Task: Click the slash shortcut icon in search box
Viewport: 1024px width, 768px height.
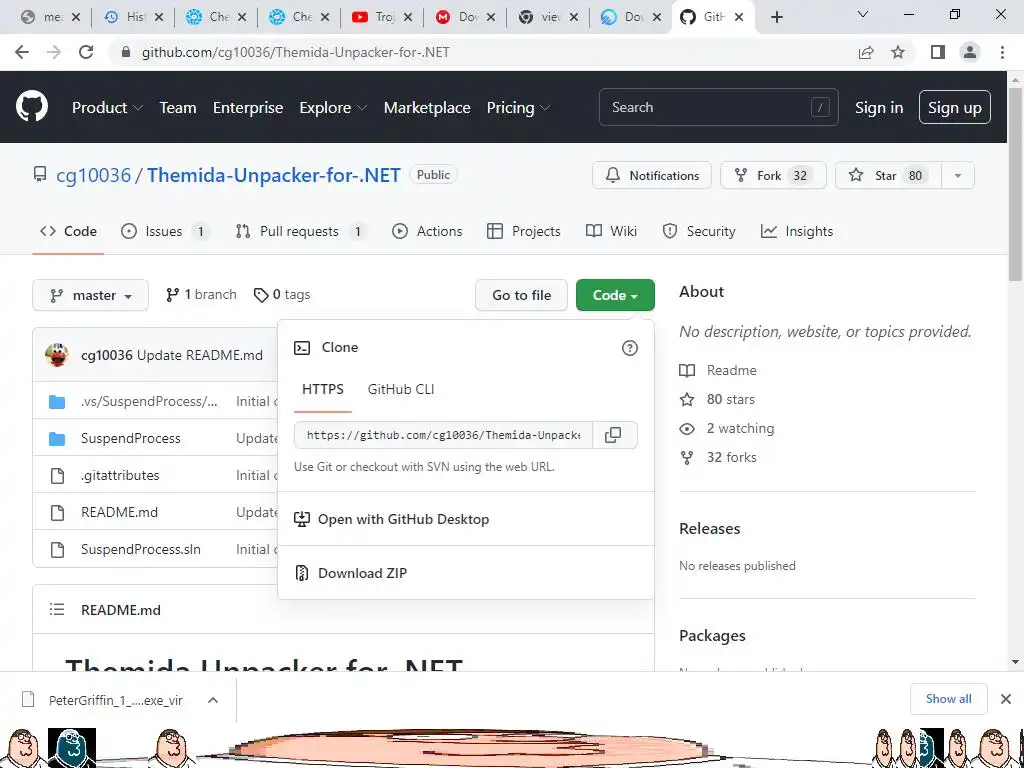Action: click(820, 107)
